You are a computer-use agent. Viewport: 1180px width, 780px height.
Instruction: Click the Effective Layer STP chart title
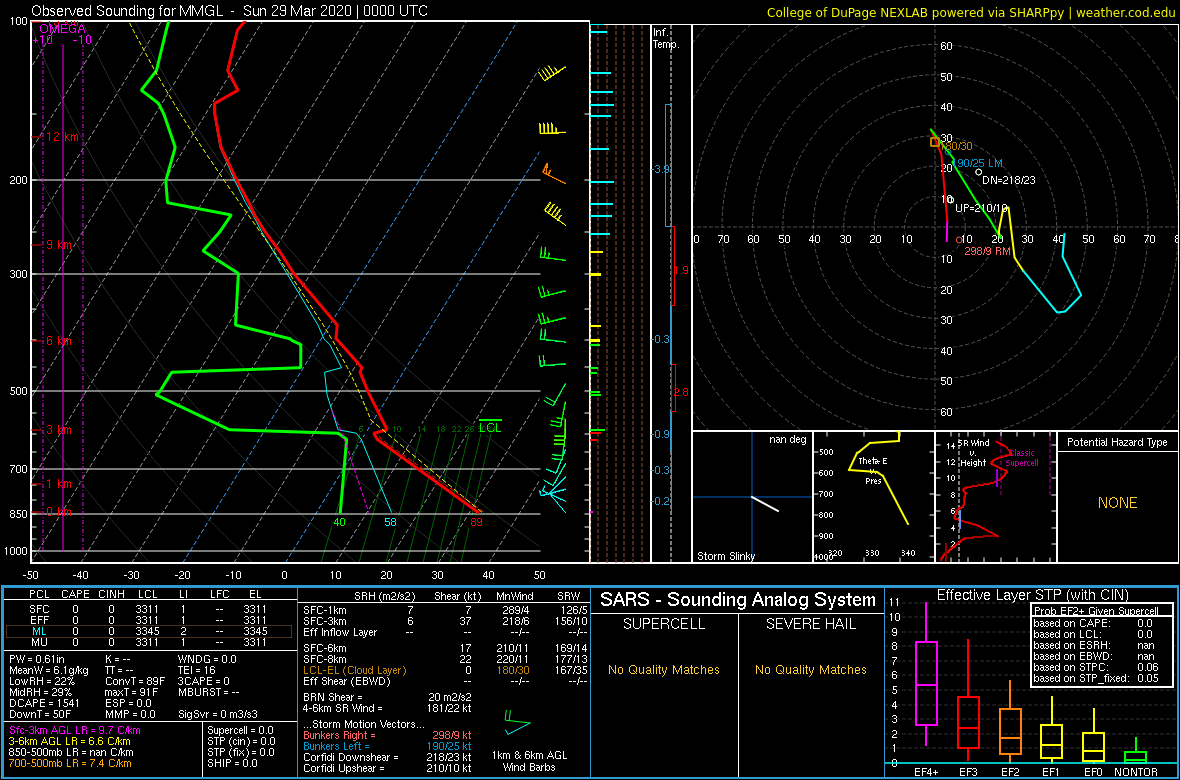(x=1030, y=595)
